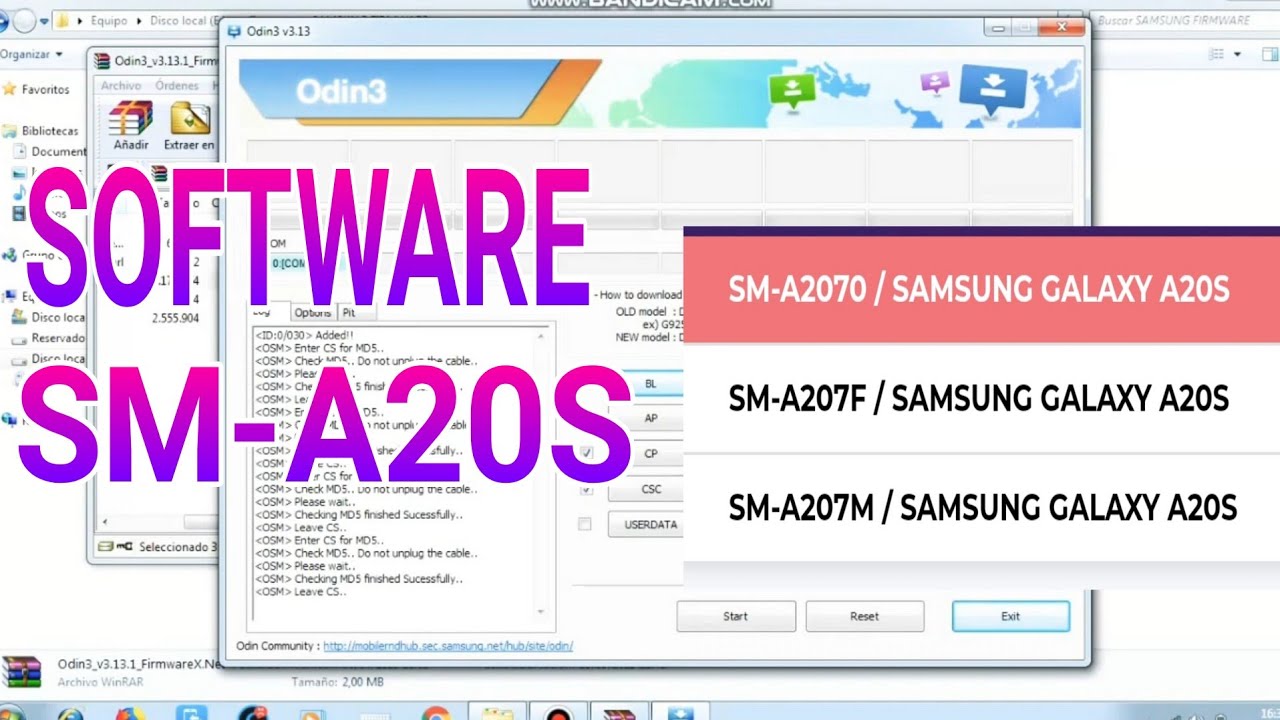Click the Explorer view options icon
The height and width of the screenshot is (720, 1280).
pyautogui.click(x=1214, y=53)
